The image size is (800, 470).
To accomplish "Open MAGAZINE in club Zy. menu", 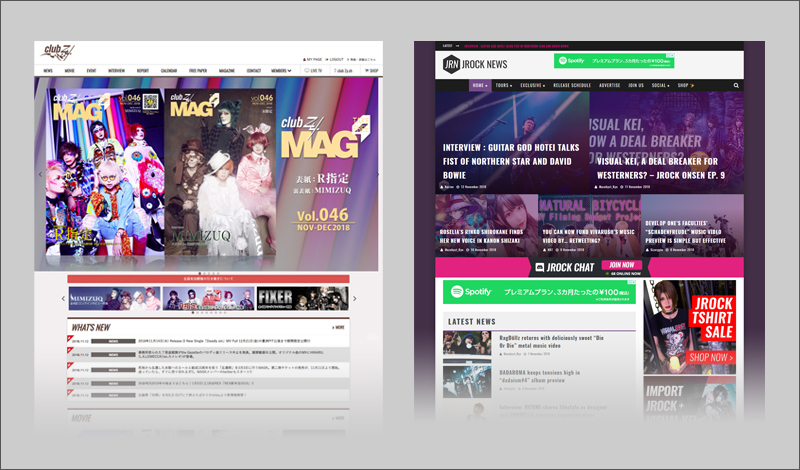I will (227, 70).
